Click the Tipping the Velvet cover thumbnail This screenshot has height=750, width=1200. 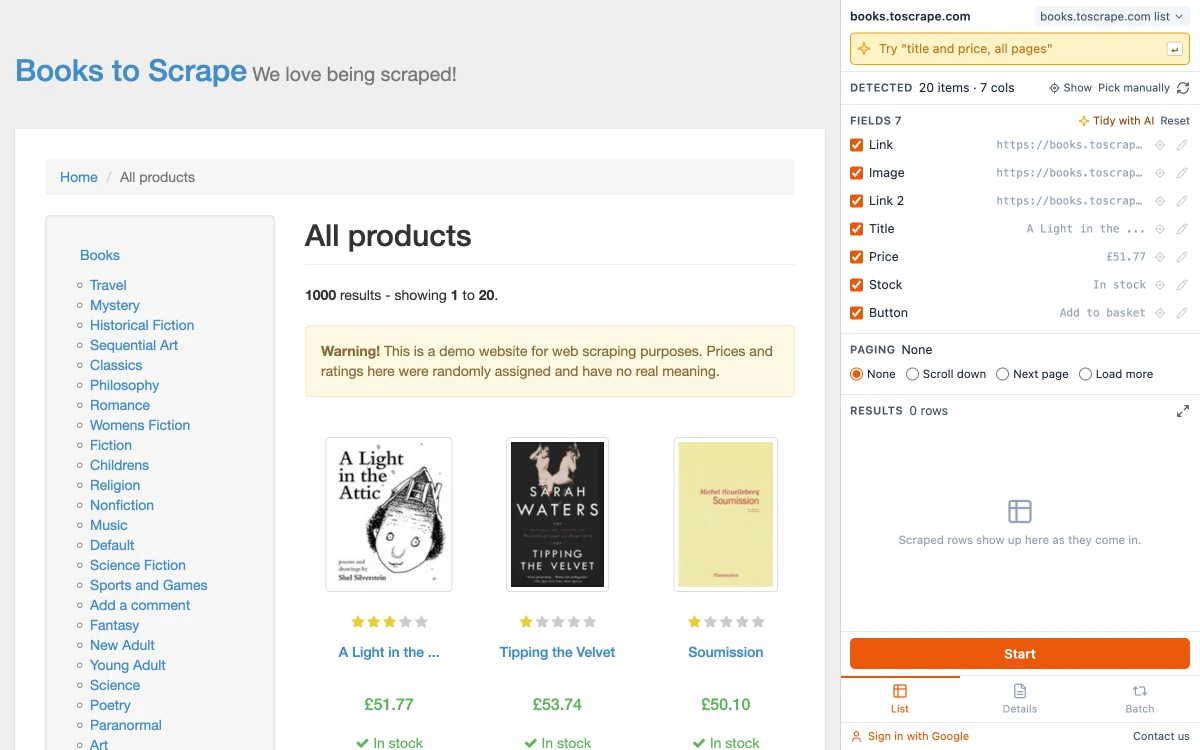coord(557,514)
